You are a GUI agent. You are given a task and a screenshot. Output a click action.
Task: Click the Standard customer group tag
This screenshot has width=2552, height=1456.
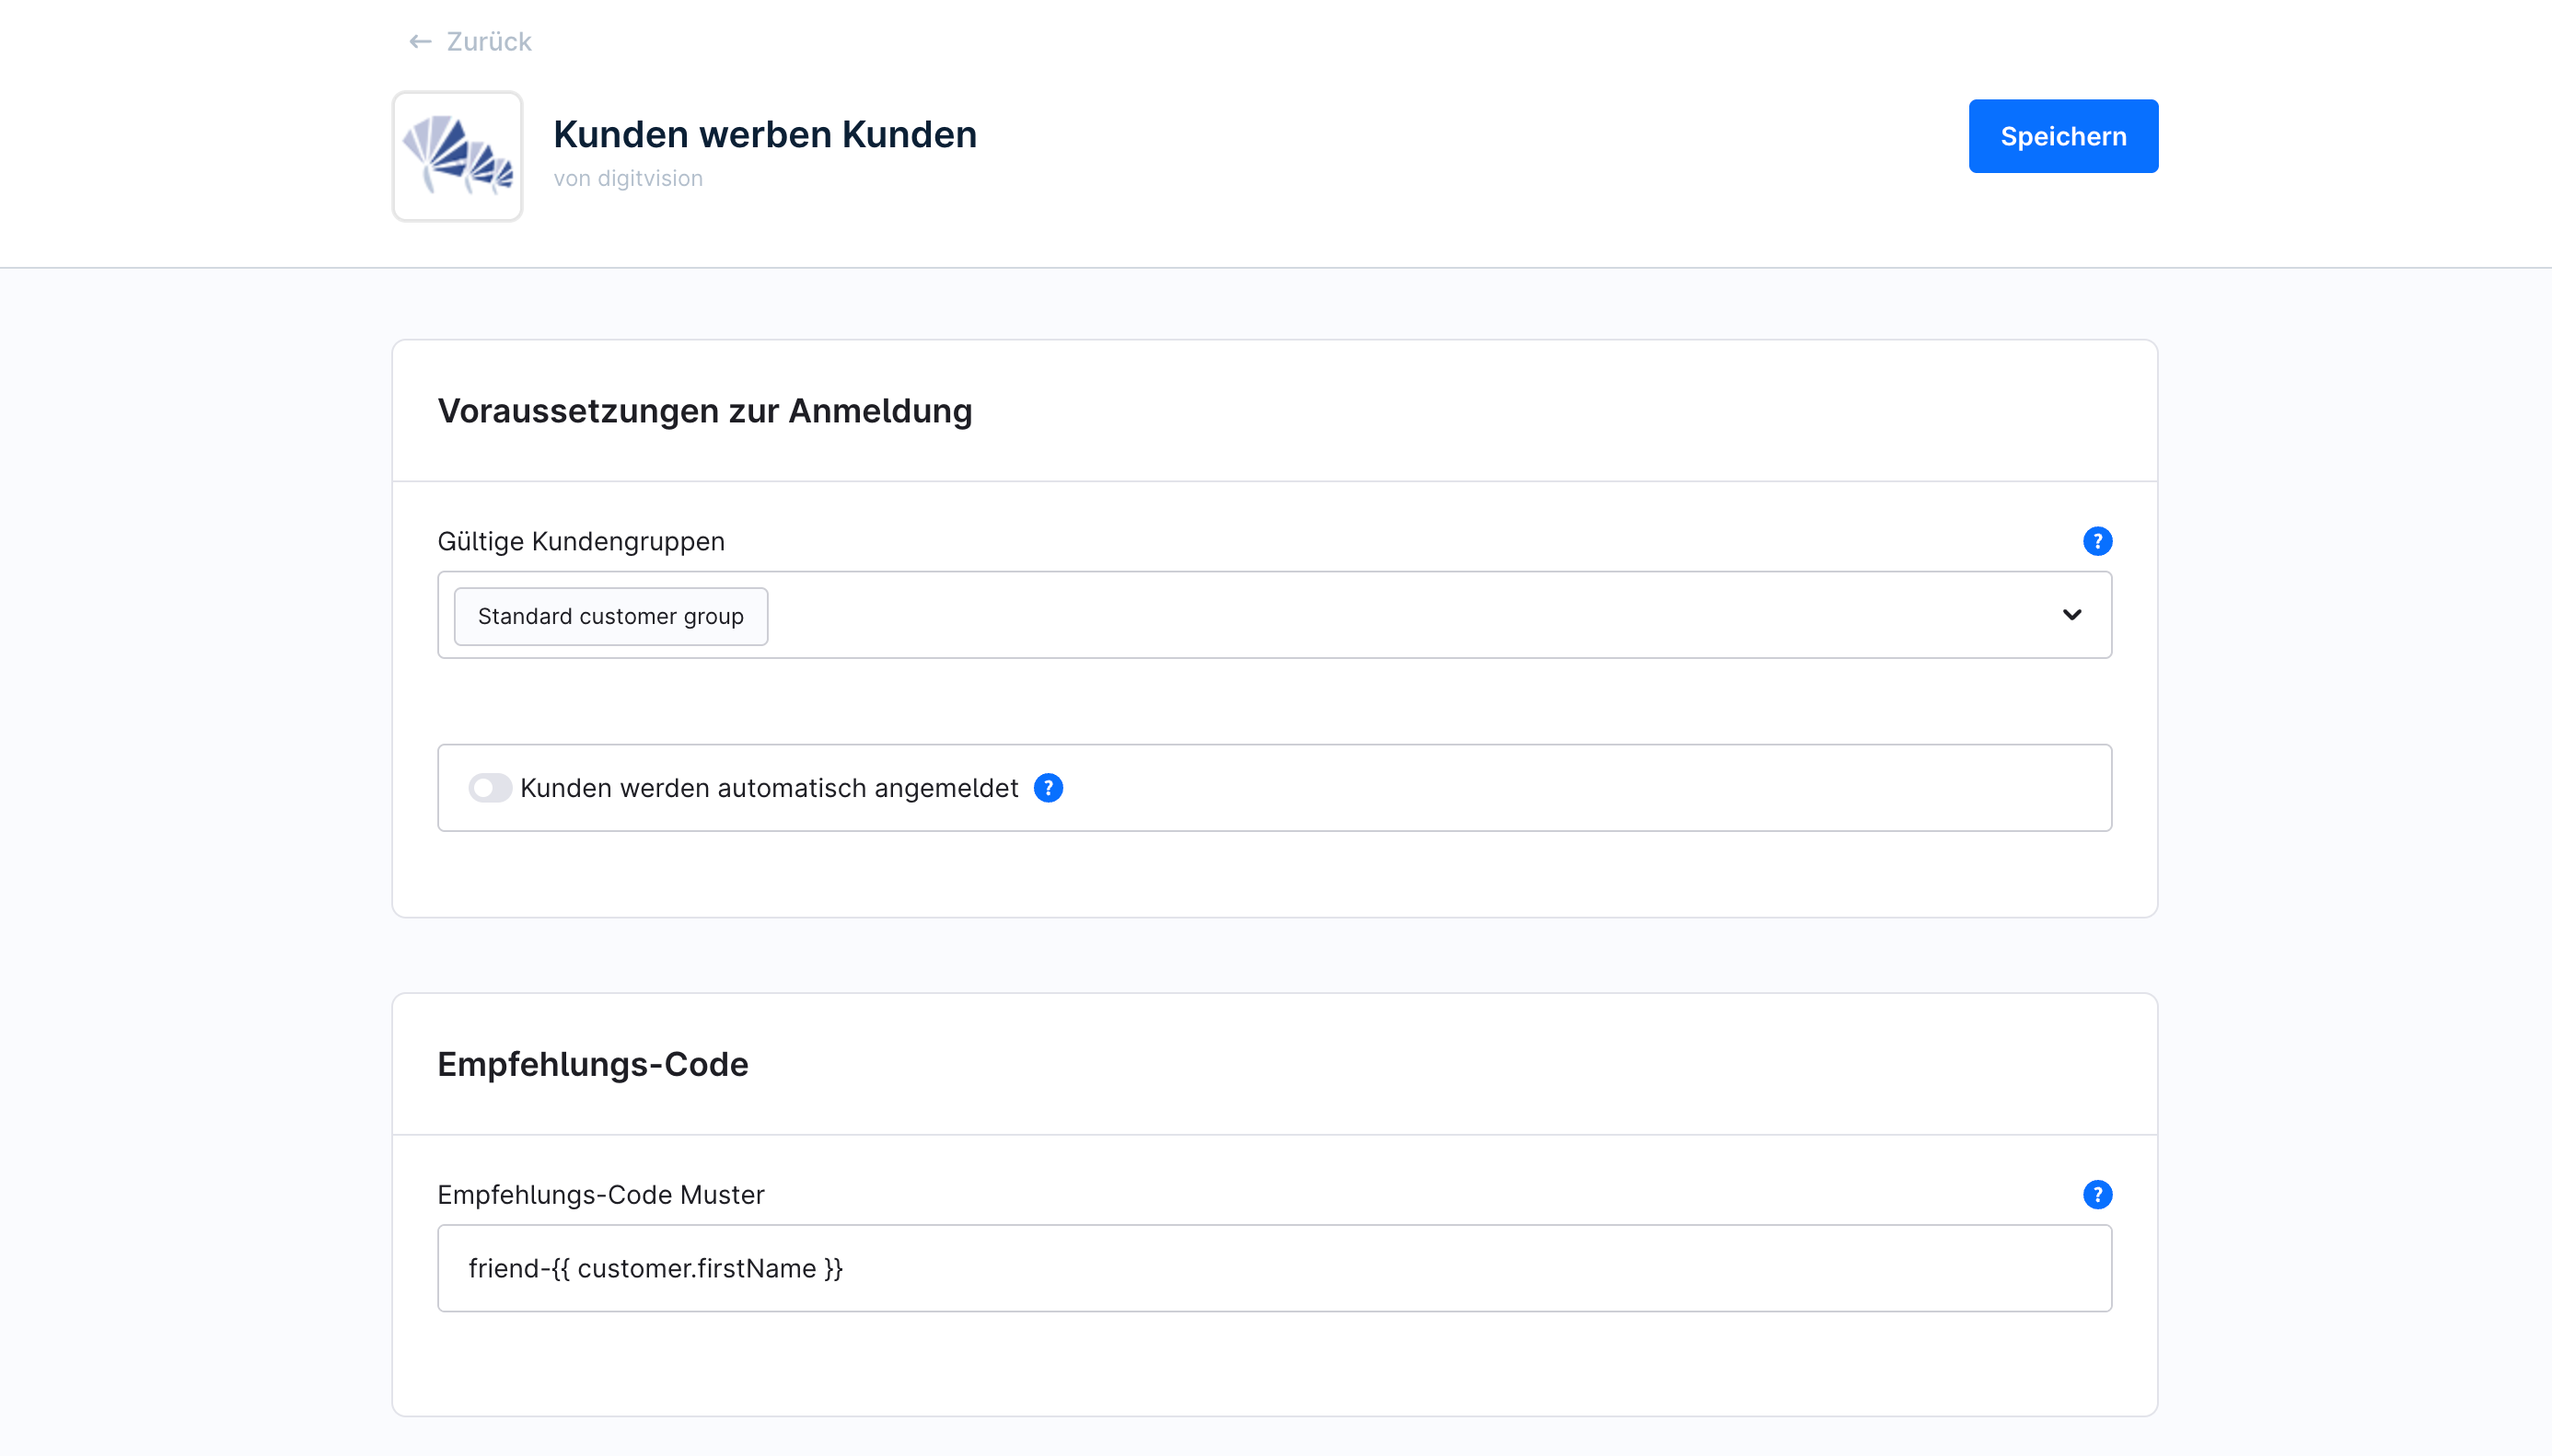tap(610, 616)
